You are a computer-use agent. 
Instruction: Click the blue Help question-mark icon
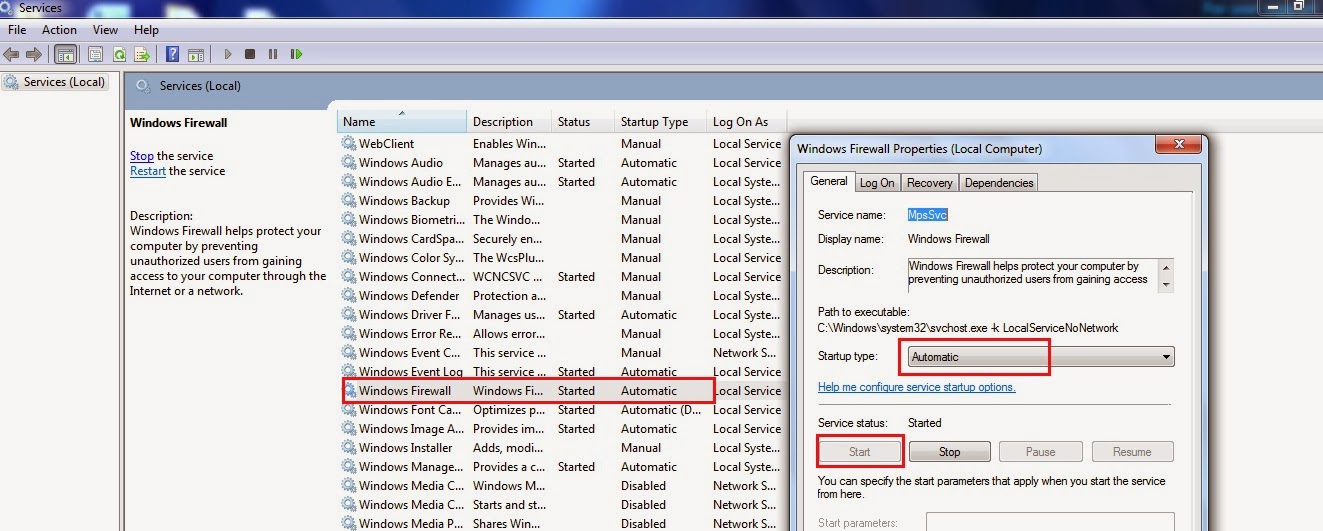(173, 54)
